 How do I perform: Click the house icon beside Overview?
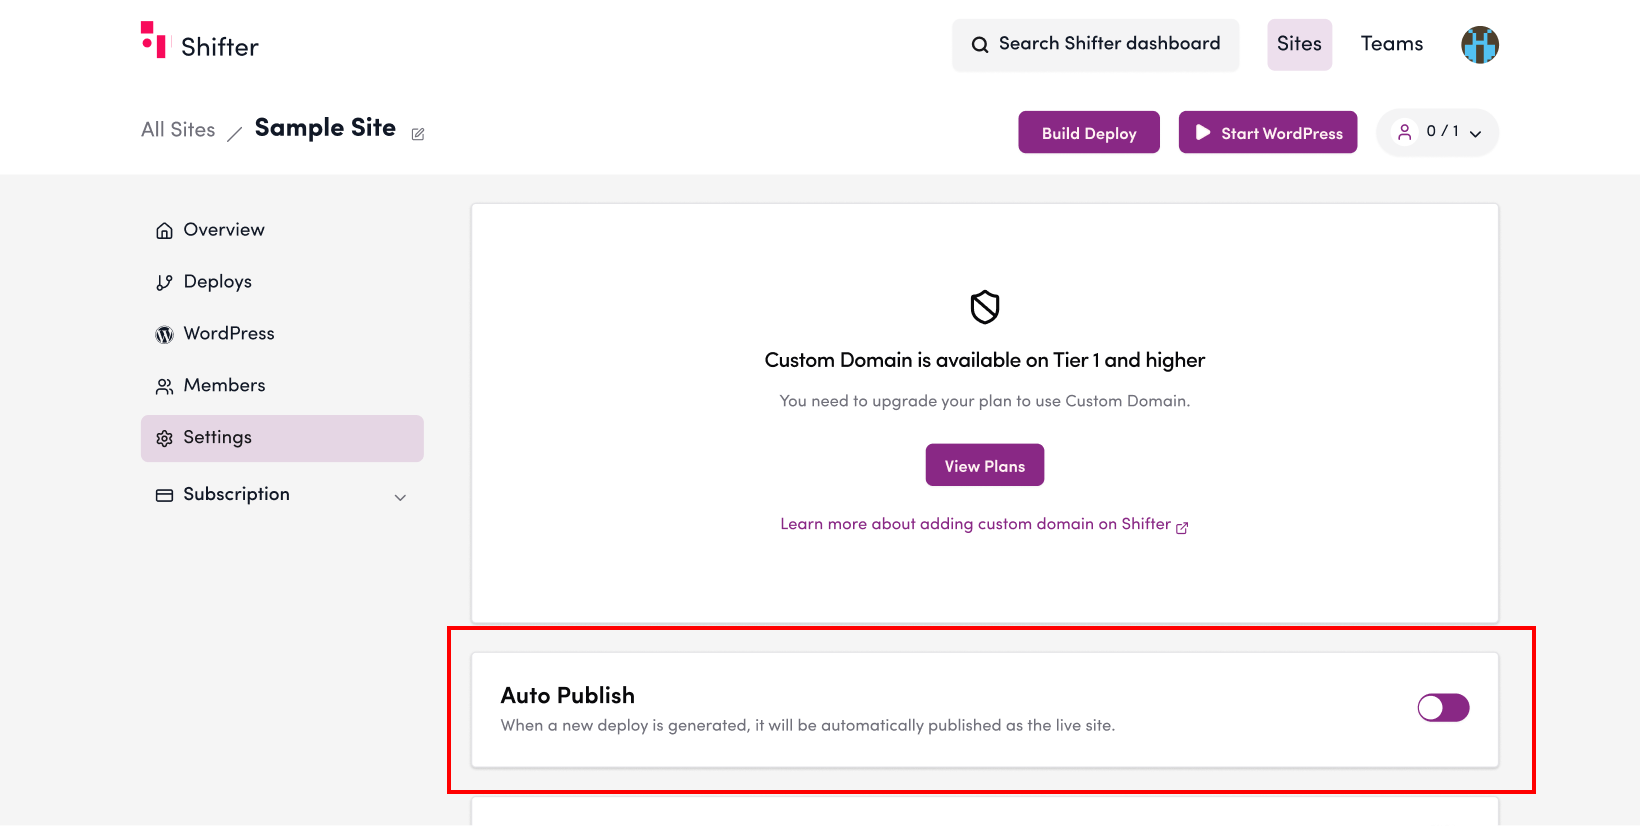pos(164,231)
